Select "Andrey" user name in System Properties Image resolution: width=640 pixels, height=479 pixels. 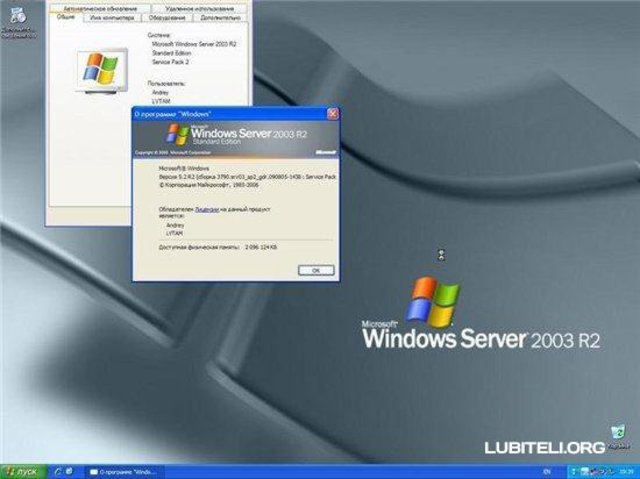pos(160,93)
